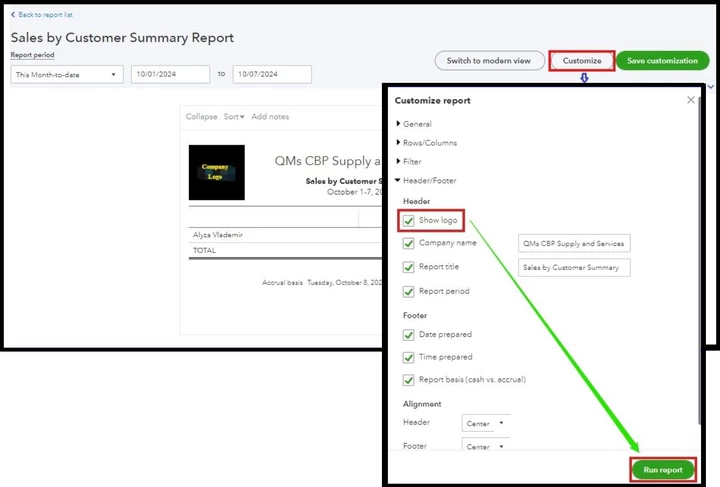Toggle the Date prepared checkbox
Image resolution: width=720 pixels, height=487 pixels.
pyautogui.click(x=409, y=335)
